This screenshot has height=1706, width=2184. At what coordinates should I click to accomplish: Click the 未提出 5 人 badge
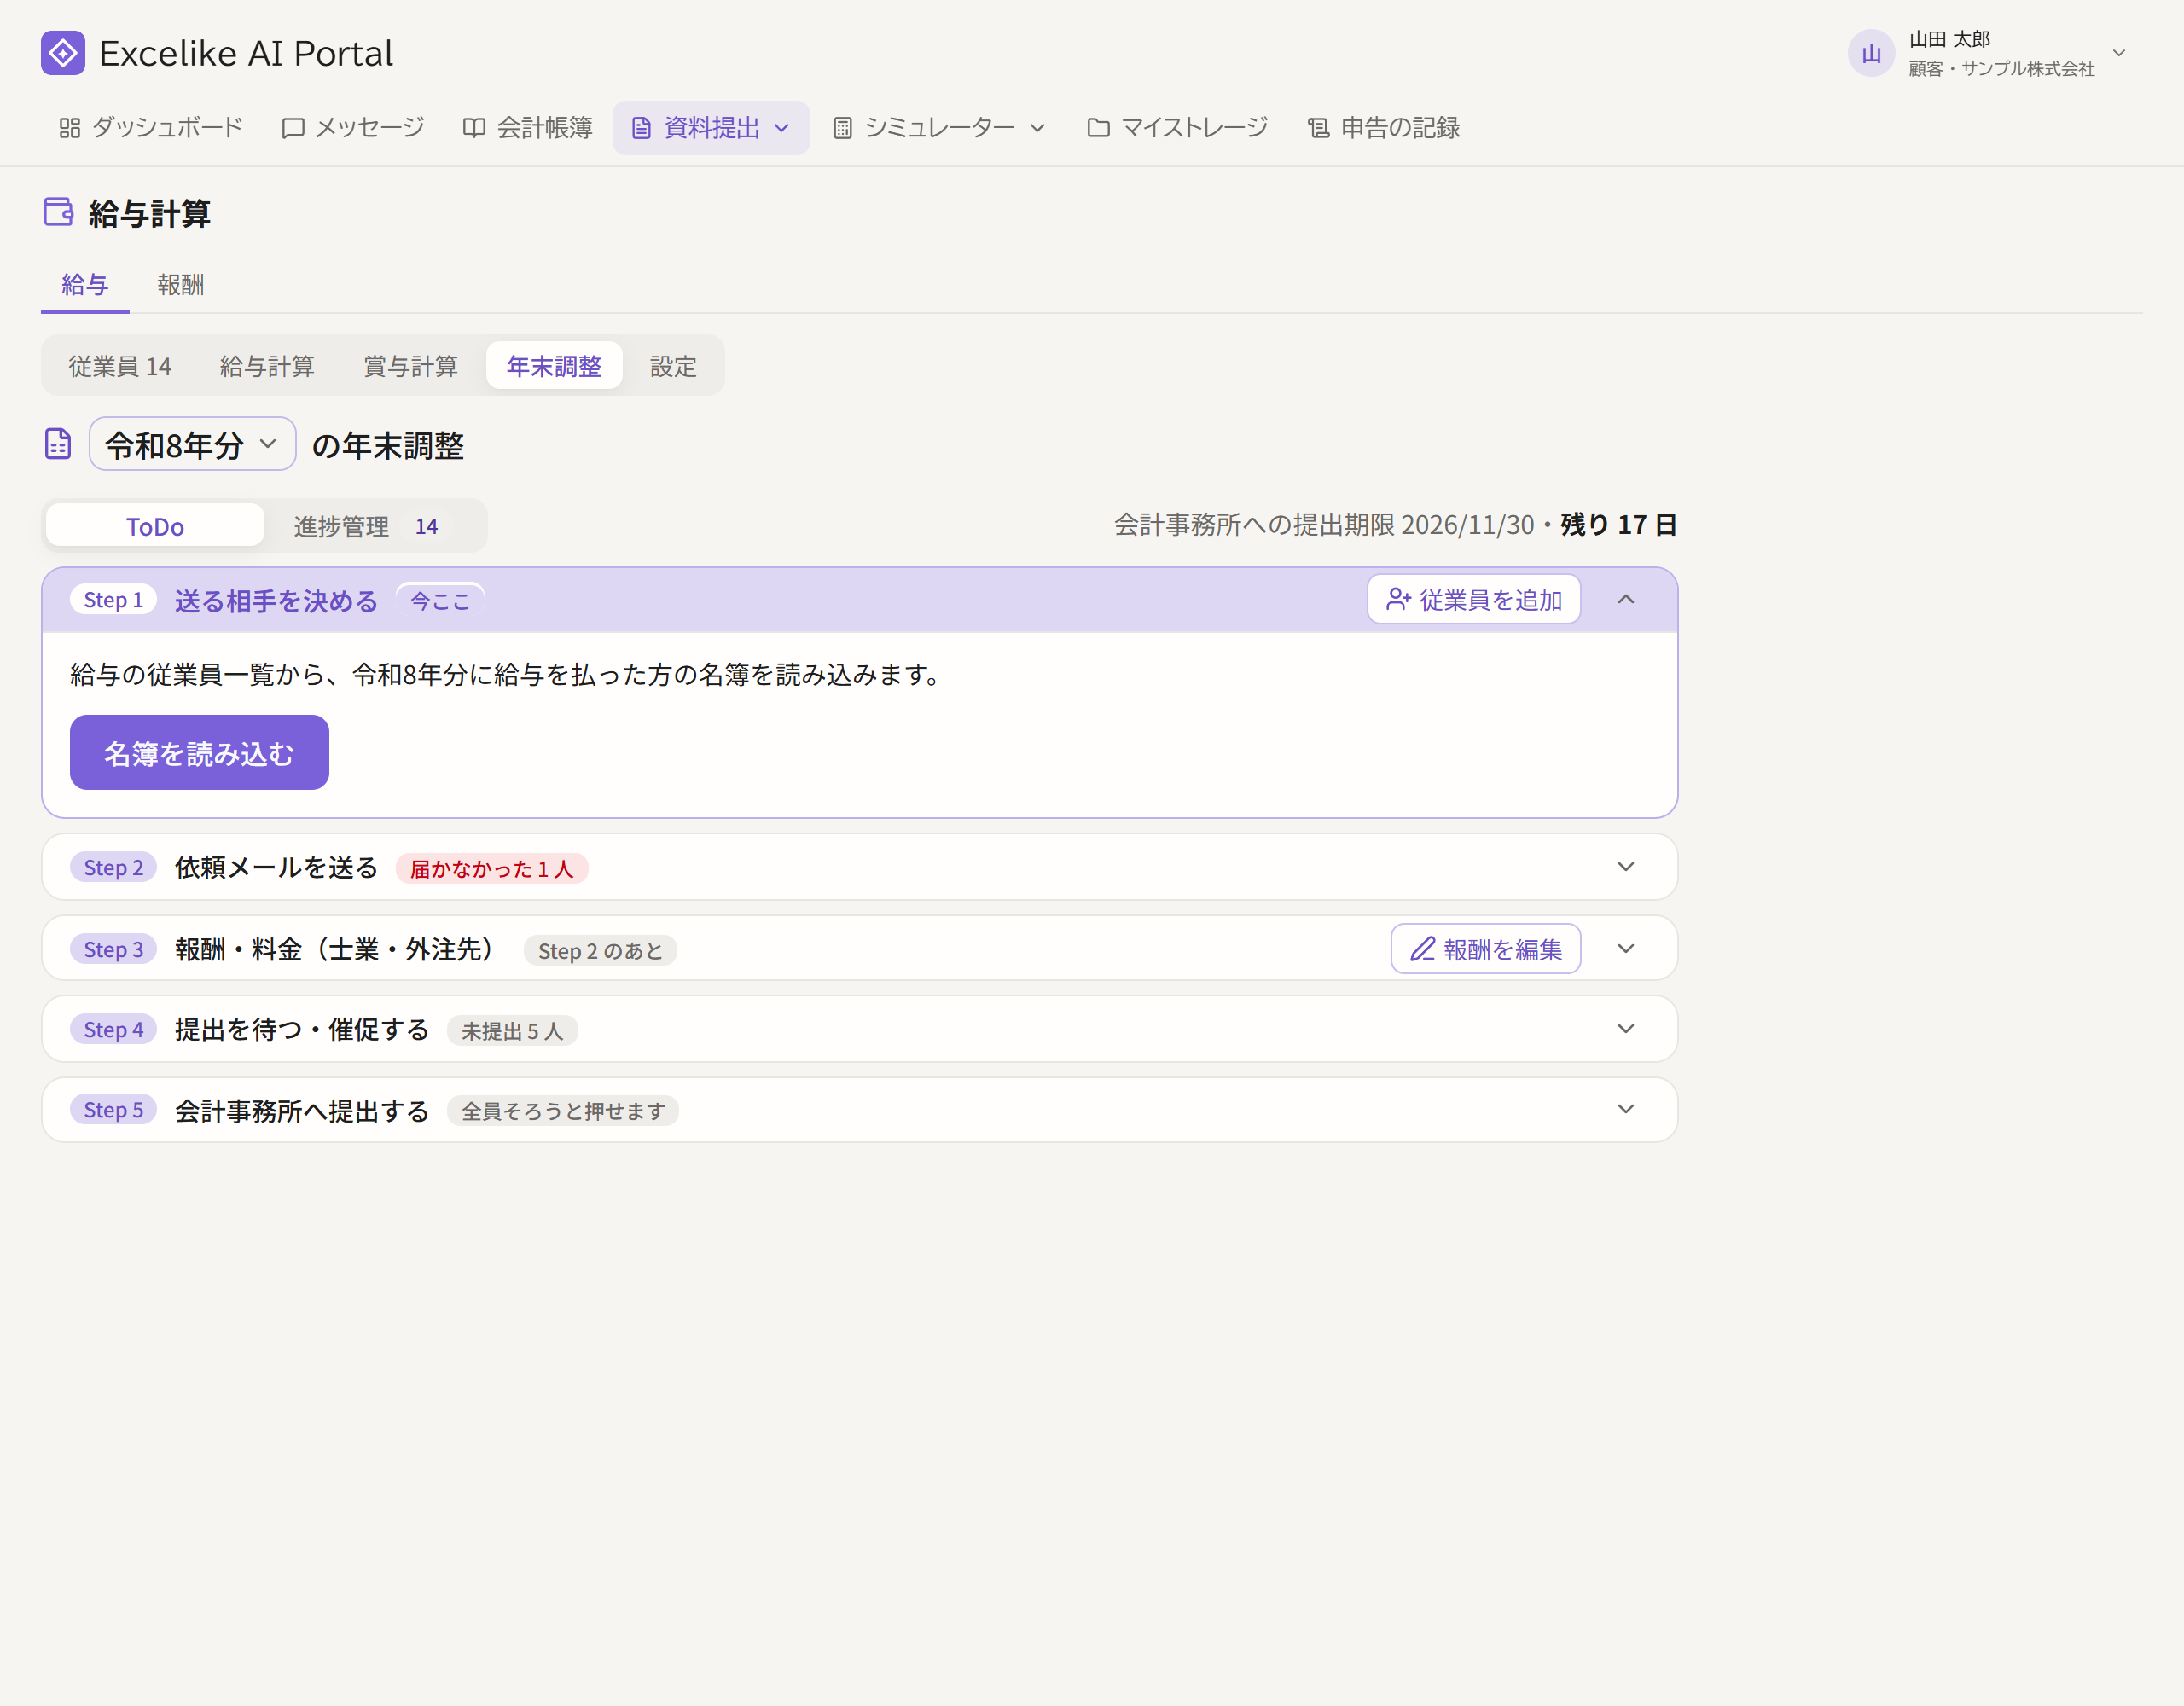point(512,1031)
